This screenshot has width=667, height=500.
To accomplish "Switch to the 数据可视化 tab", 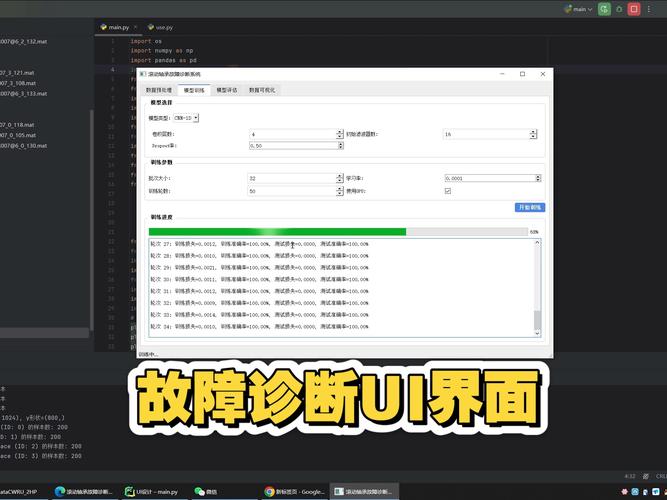I will pyautogui.click(x=262, y=90).
